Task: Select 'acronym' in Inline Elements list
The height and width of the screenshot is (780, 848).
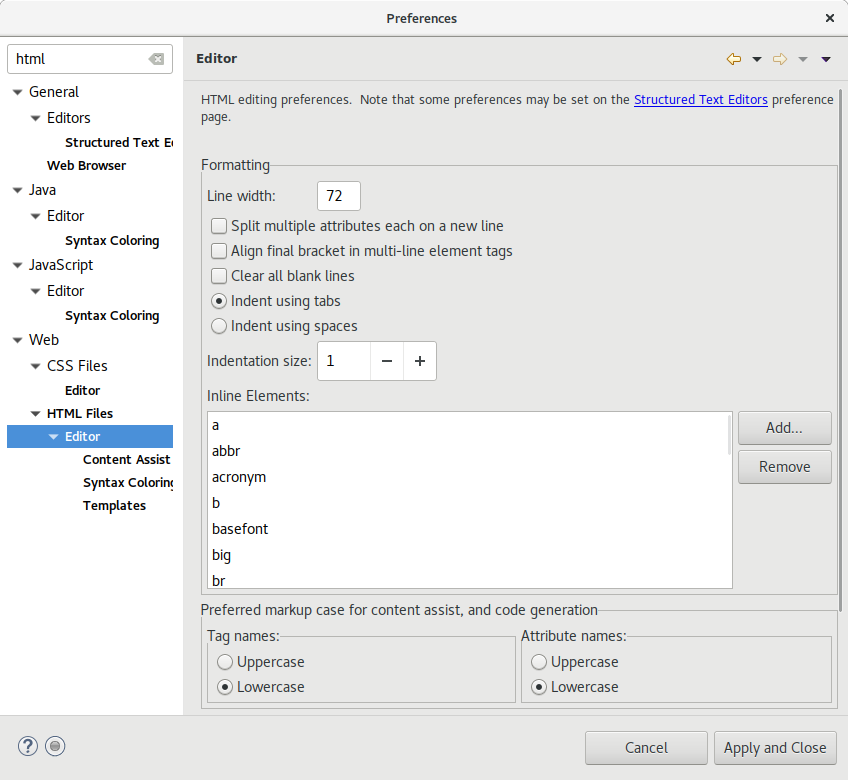Action: point(469,477)
